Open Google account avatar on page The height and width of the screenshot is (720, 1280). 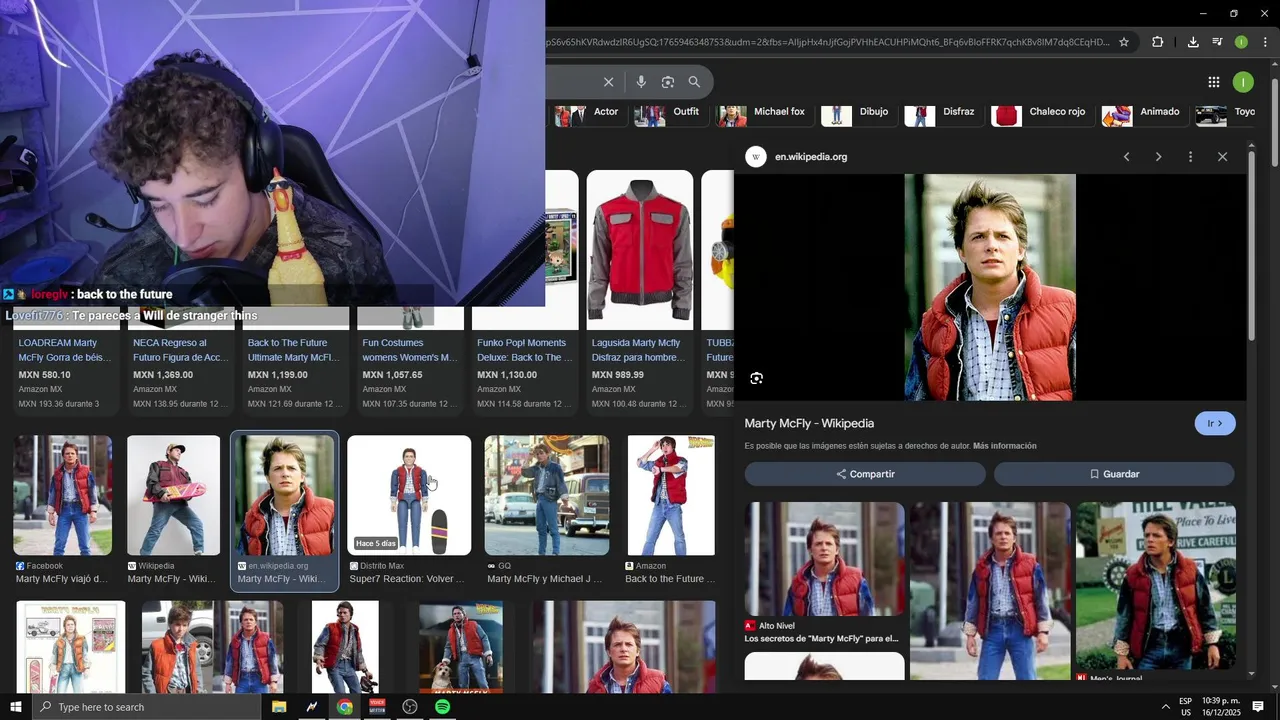coord(1243,82)
